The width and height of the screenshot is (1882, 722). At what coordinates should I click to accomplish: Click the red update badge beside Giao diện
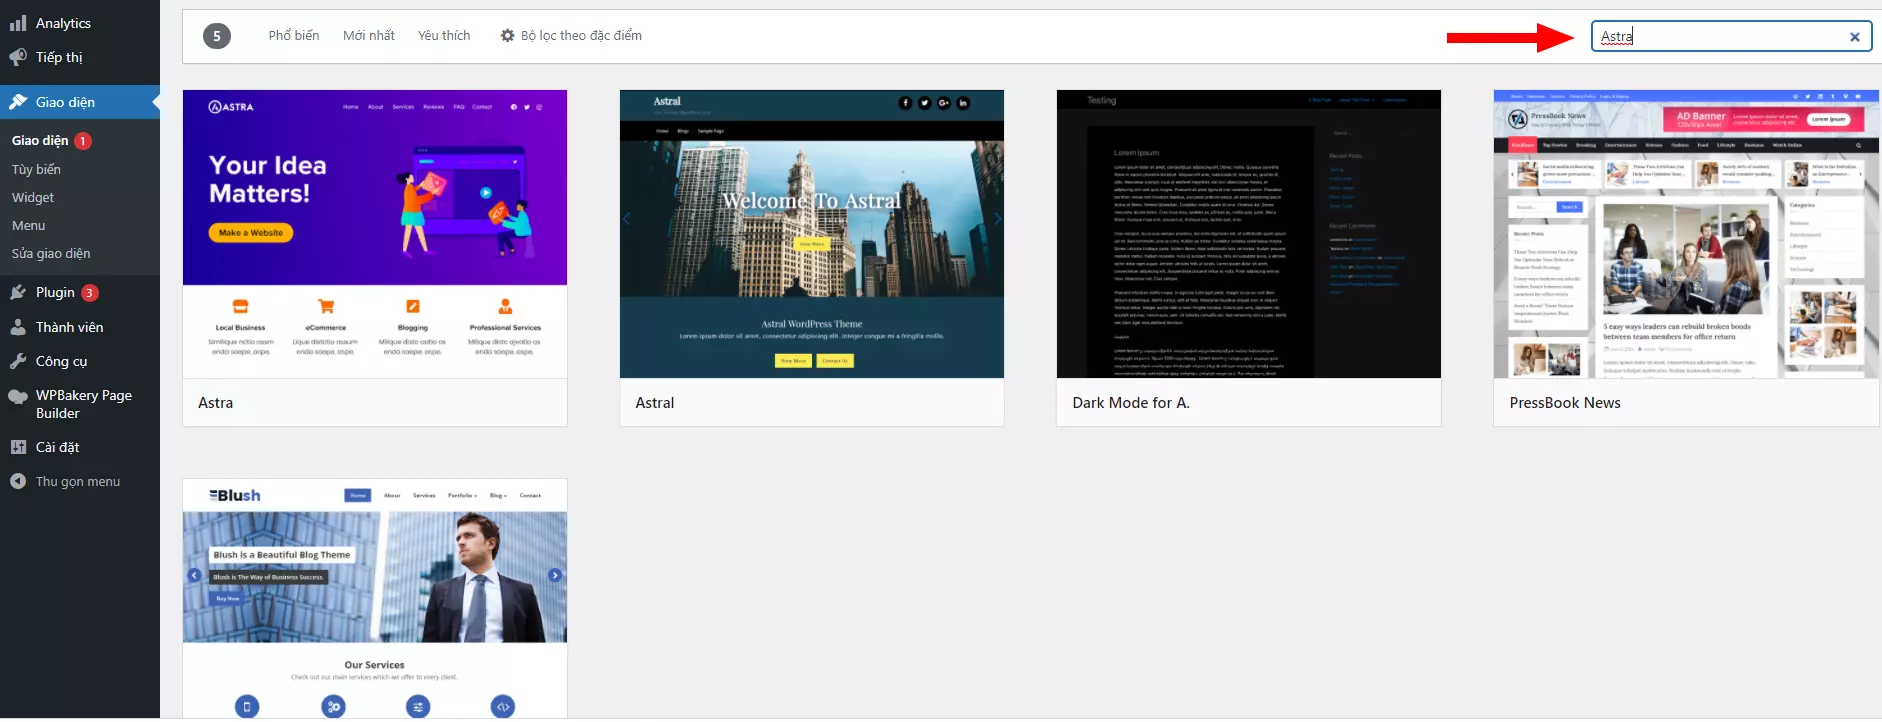click(x=83, y=141)
